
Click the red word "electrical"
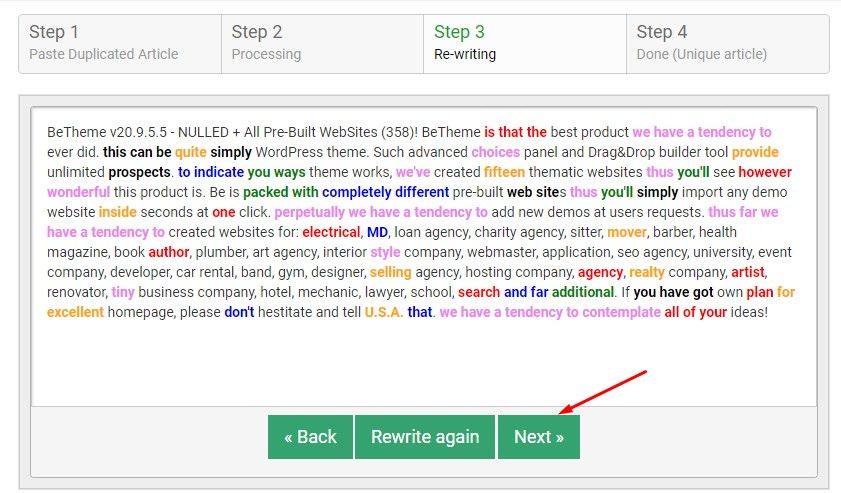point(331,232)
